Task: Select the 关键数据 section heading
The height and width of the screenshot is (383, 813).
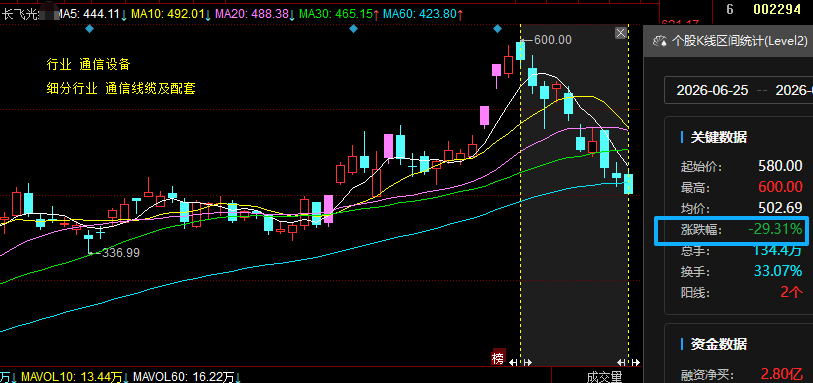Action: click(718, 137)
